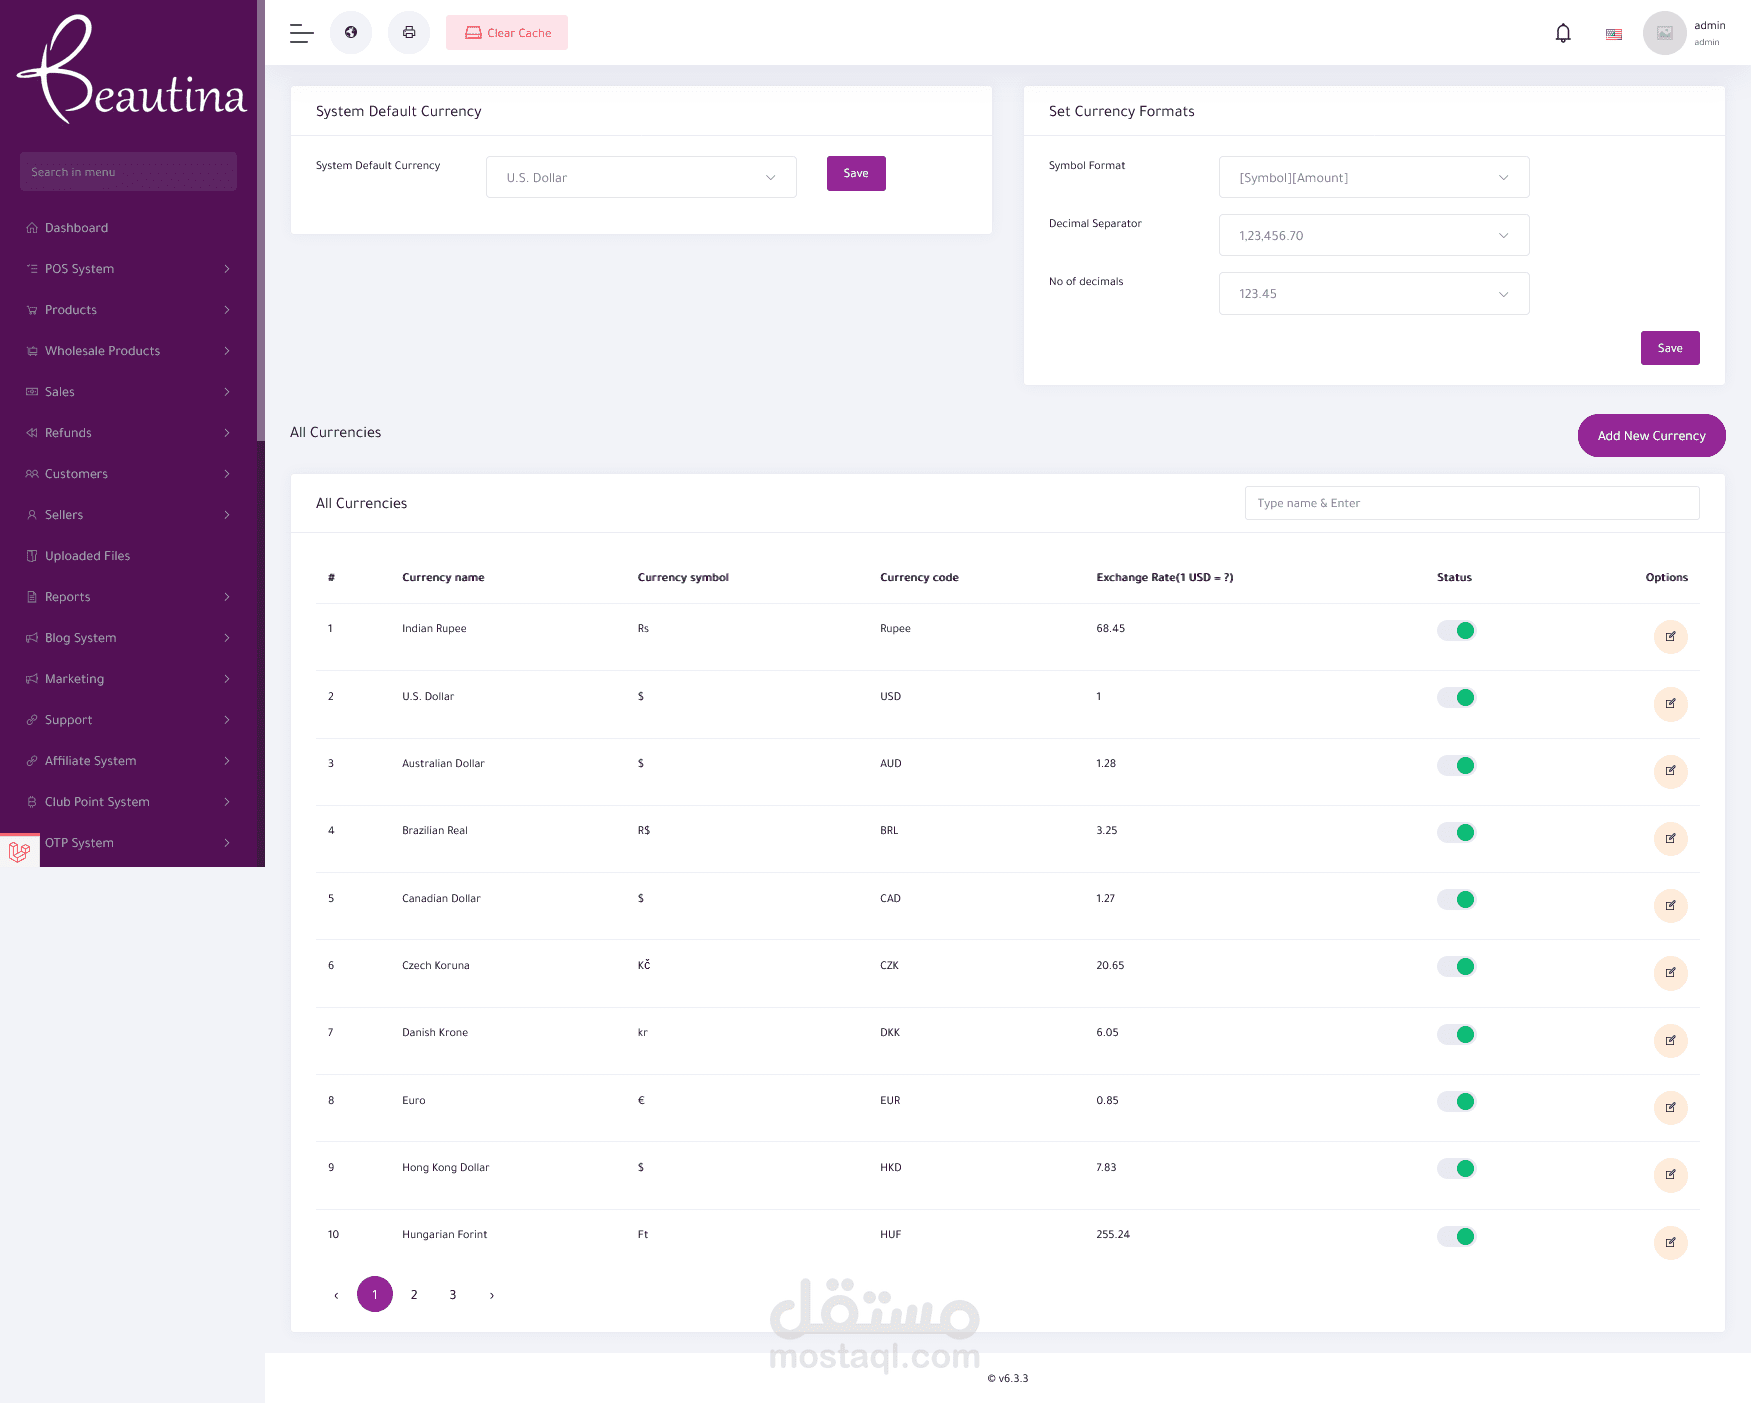Toggle Czech Koruna status switch
Viewport: 1751px width, 1403px height.
point(1456,966)
